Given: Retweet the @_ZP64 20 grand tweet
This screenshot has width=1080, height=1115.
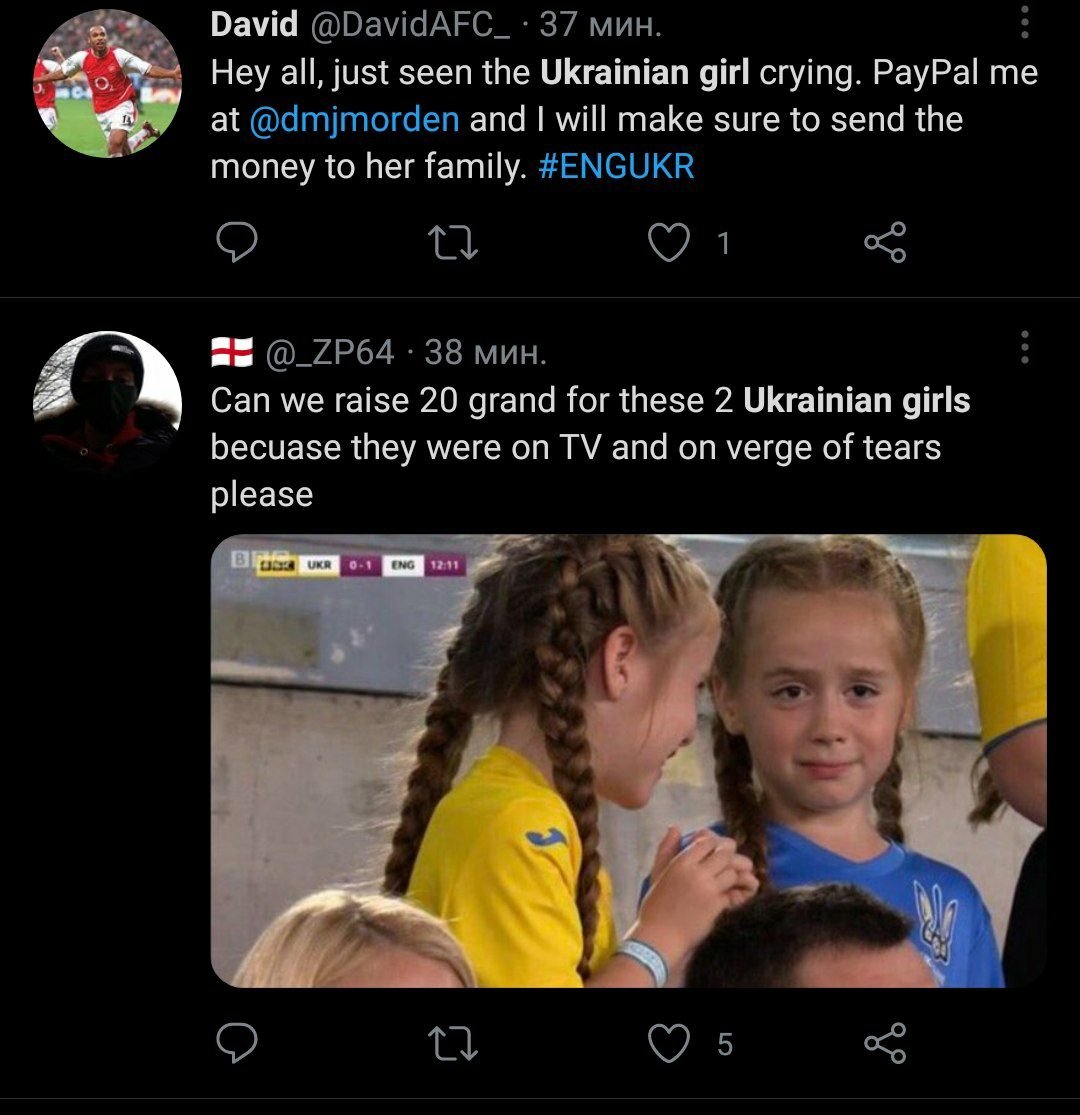Looking at the screenshot, I should point(453,1043).
